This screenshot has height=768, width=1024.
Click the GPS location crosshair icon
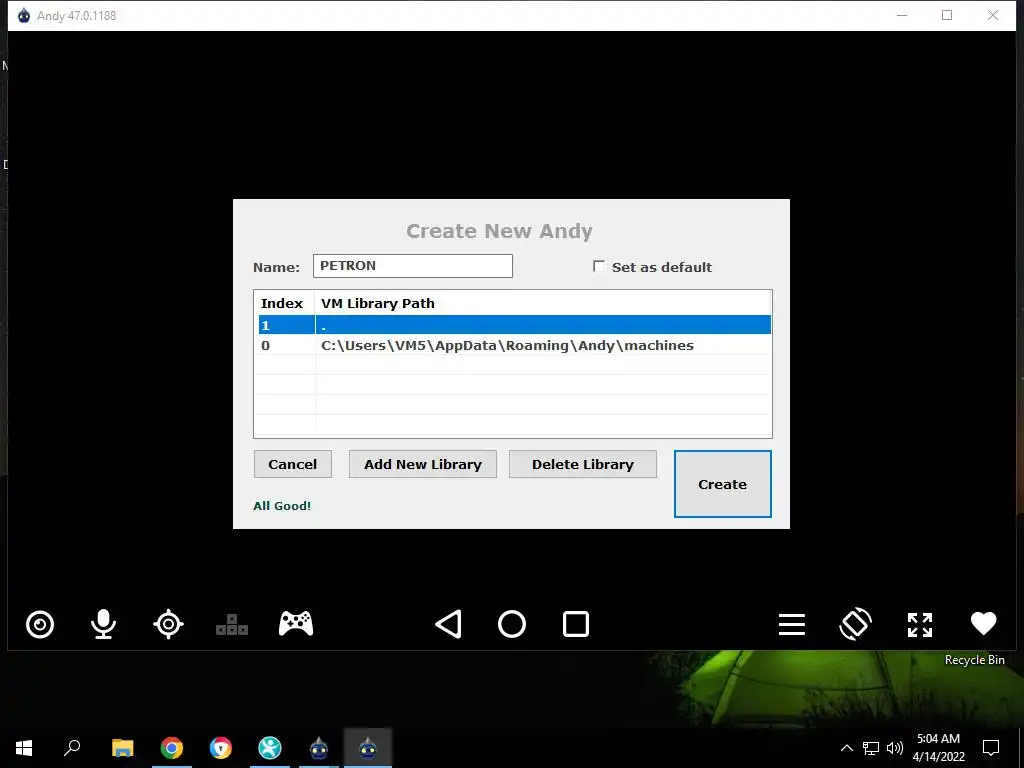[168, 624]
